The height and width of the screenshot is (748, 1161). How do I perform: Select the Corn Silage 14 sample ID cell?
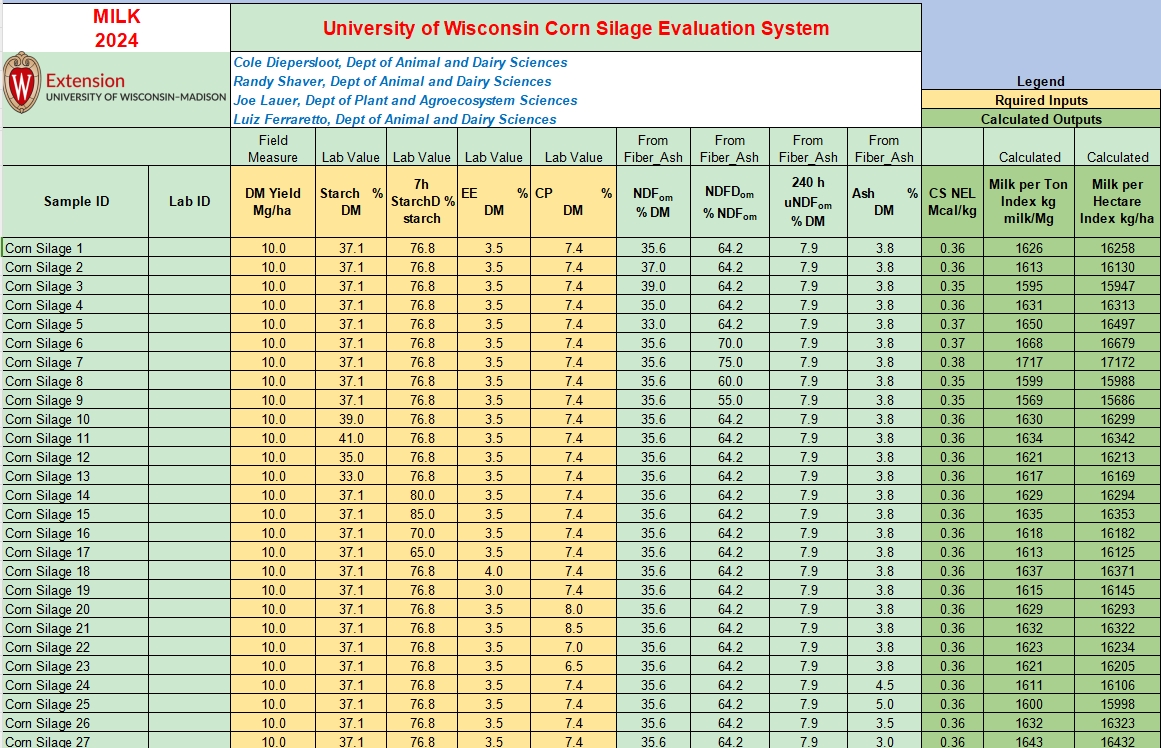(x=76, y=495)
